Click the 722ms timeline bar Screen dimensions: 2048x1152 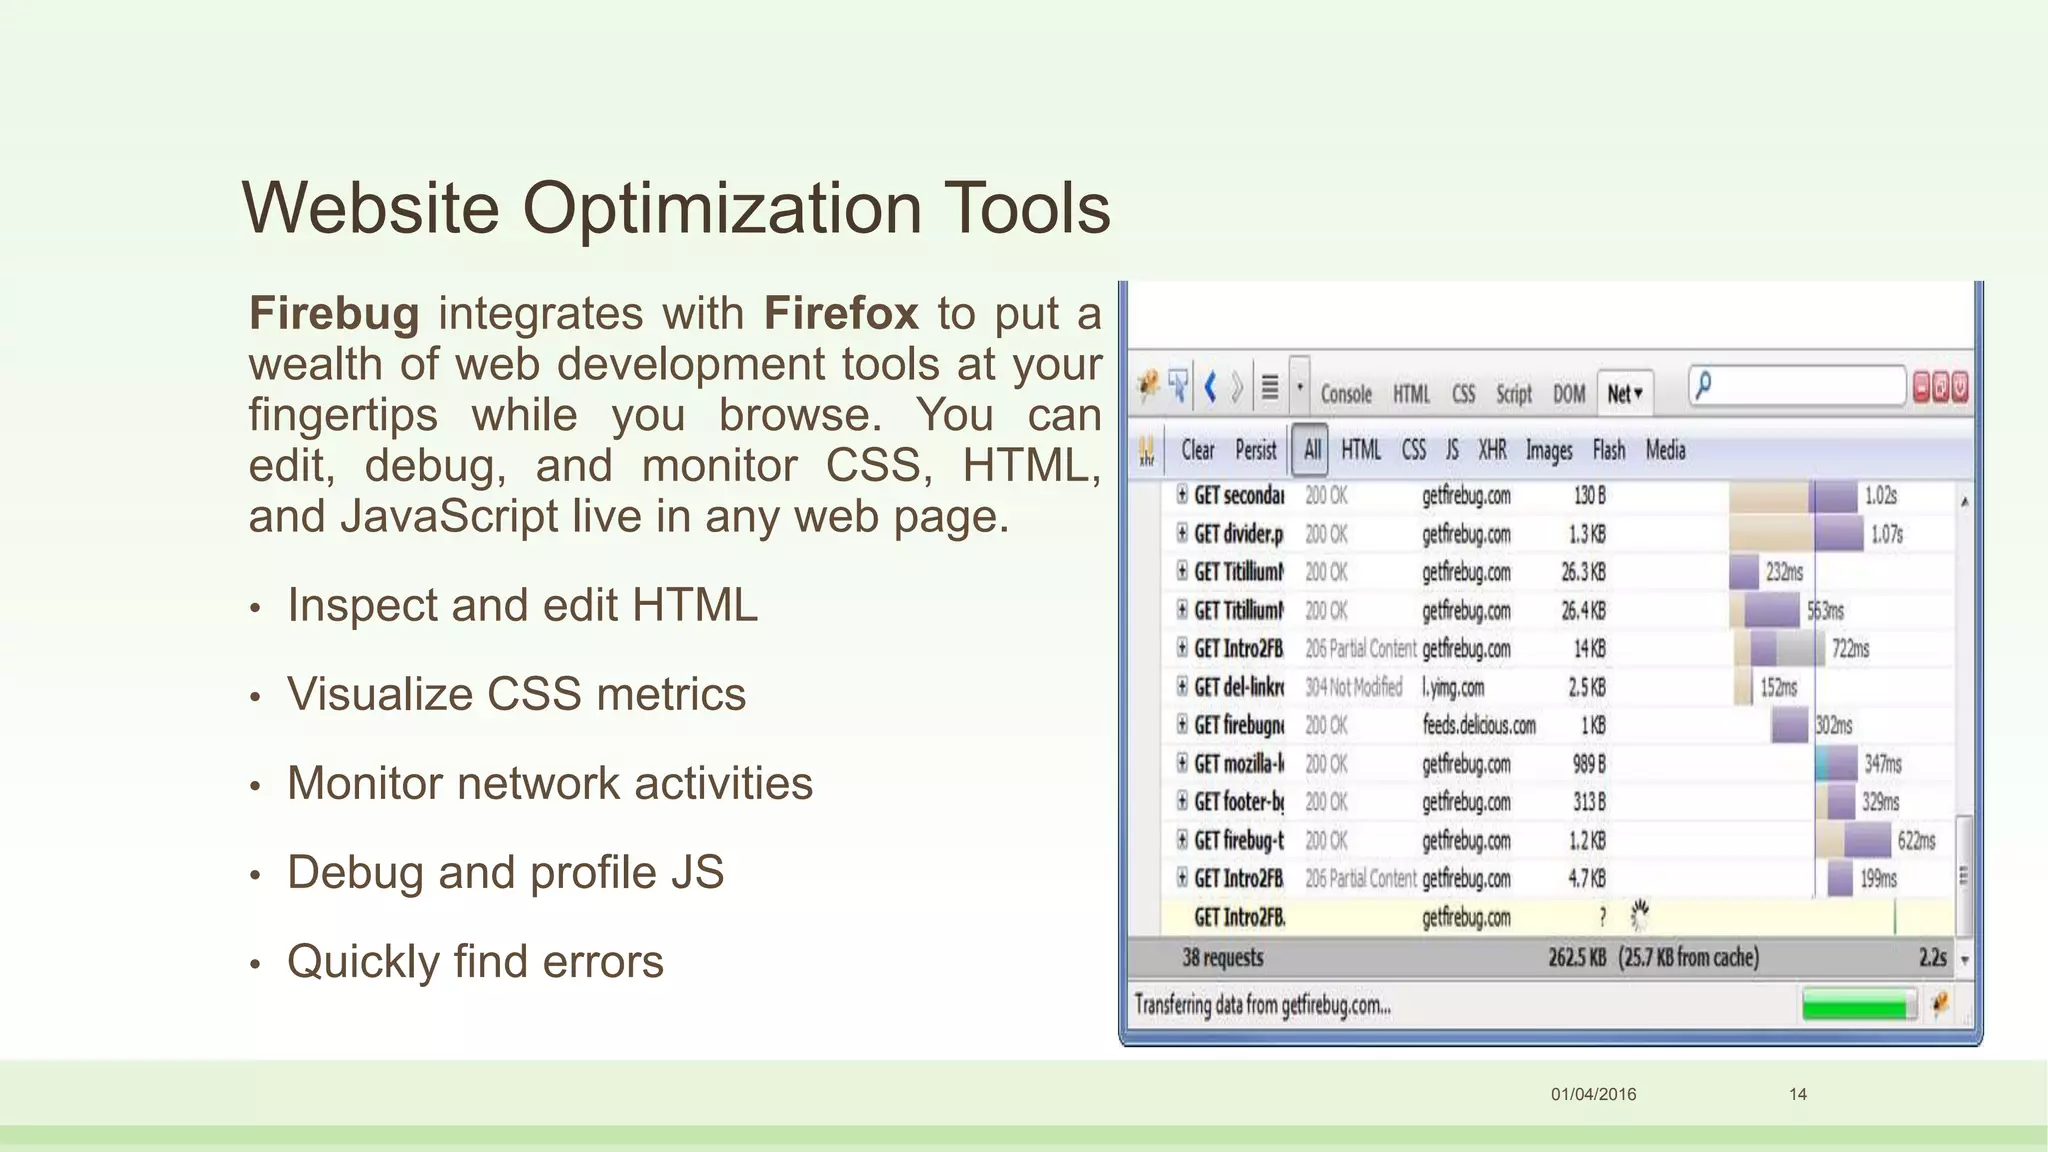1780,649
